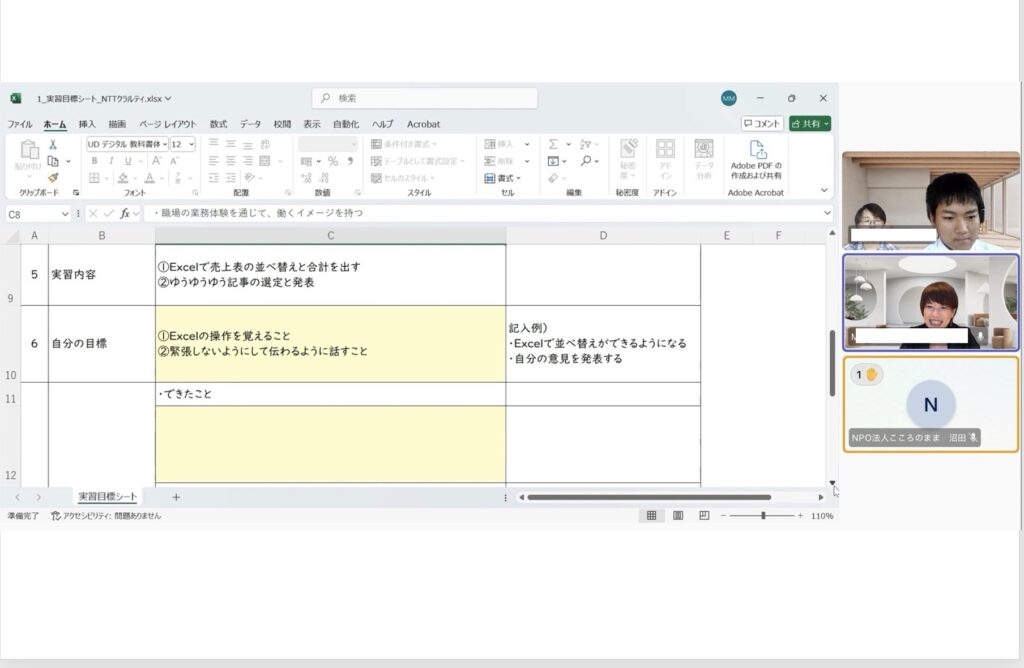Click the Insert Function fx icon
The height and width of the screenshot is (668, 1024).
point(125,213)
